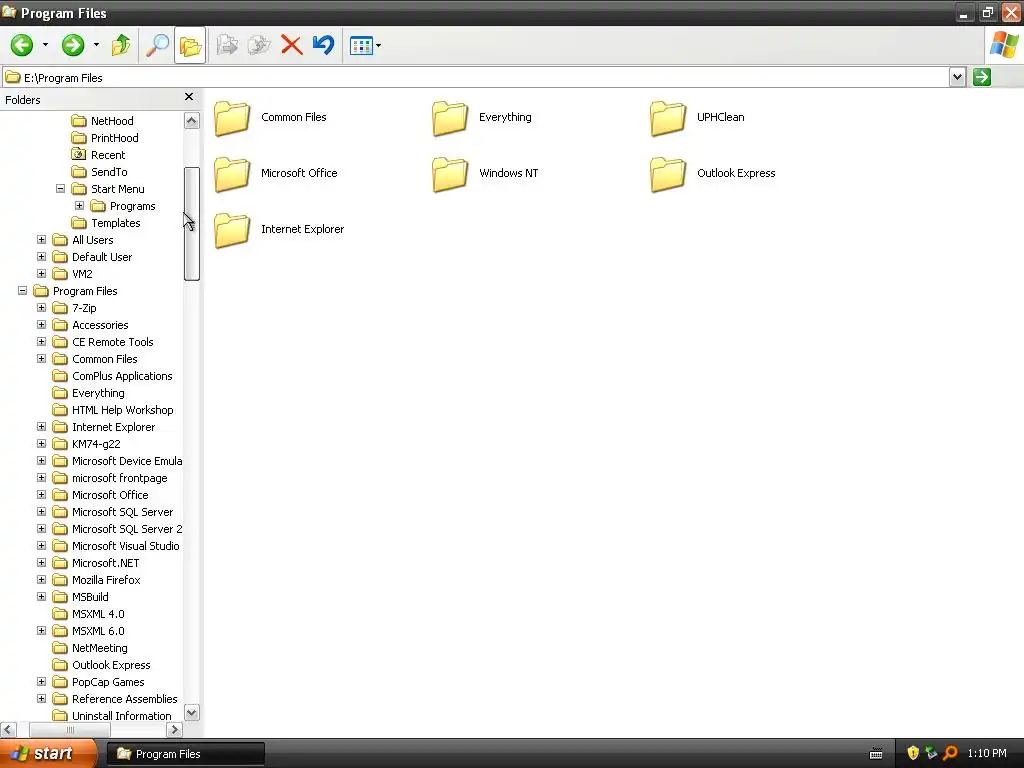The image size is (1024, 768).
Task: Select HTML Help Workshop in the tree
Action: click(x=123, y=410)
